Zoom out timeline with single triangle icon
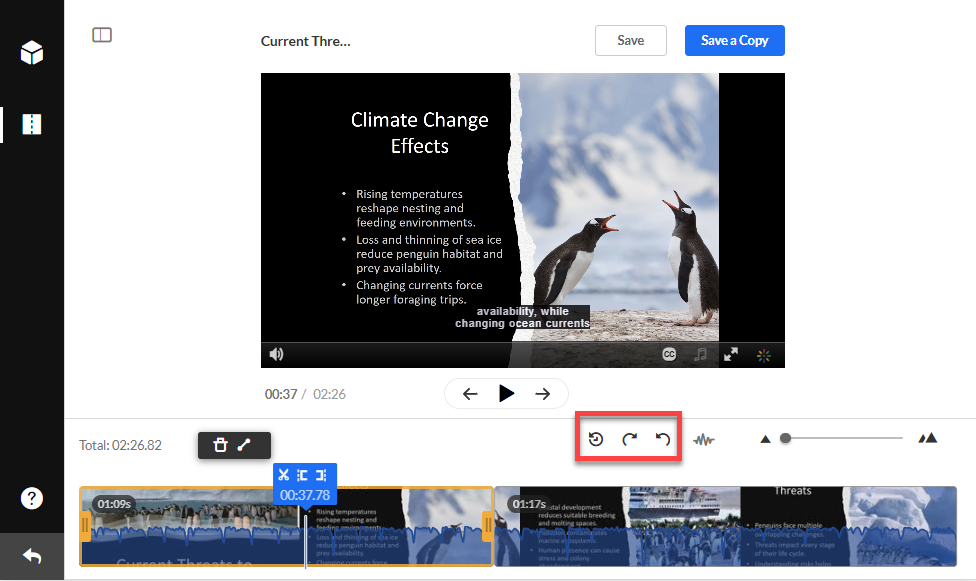The width and height of the screenshot is (976, 581). click(x=766, y=439)
